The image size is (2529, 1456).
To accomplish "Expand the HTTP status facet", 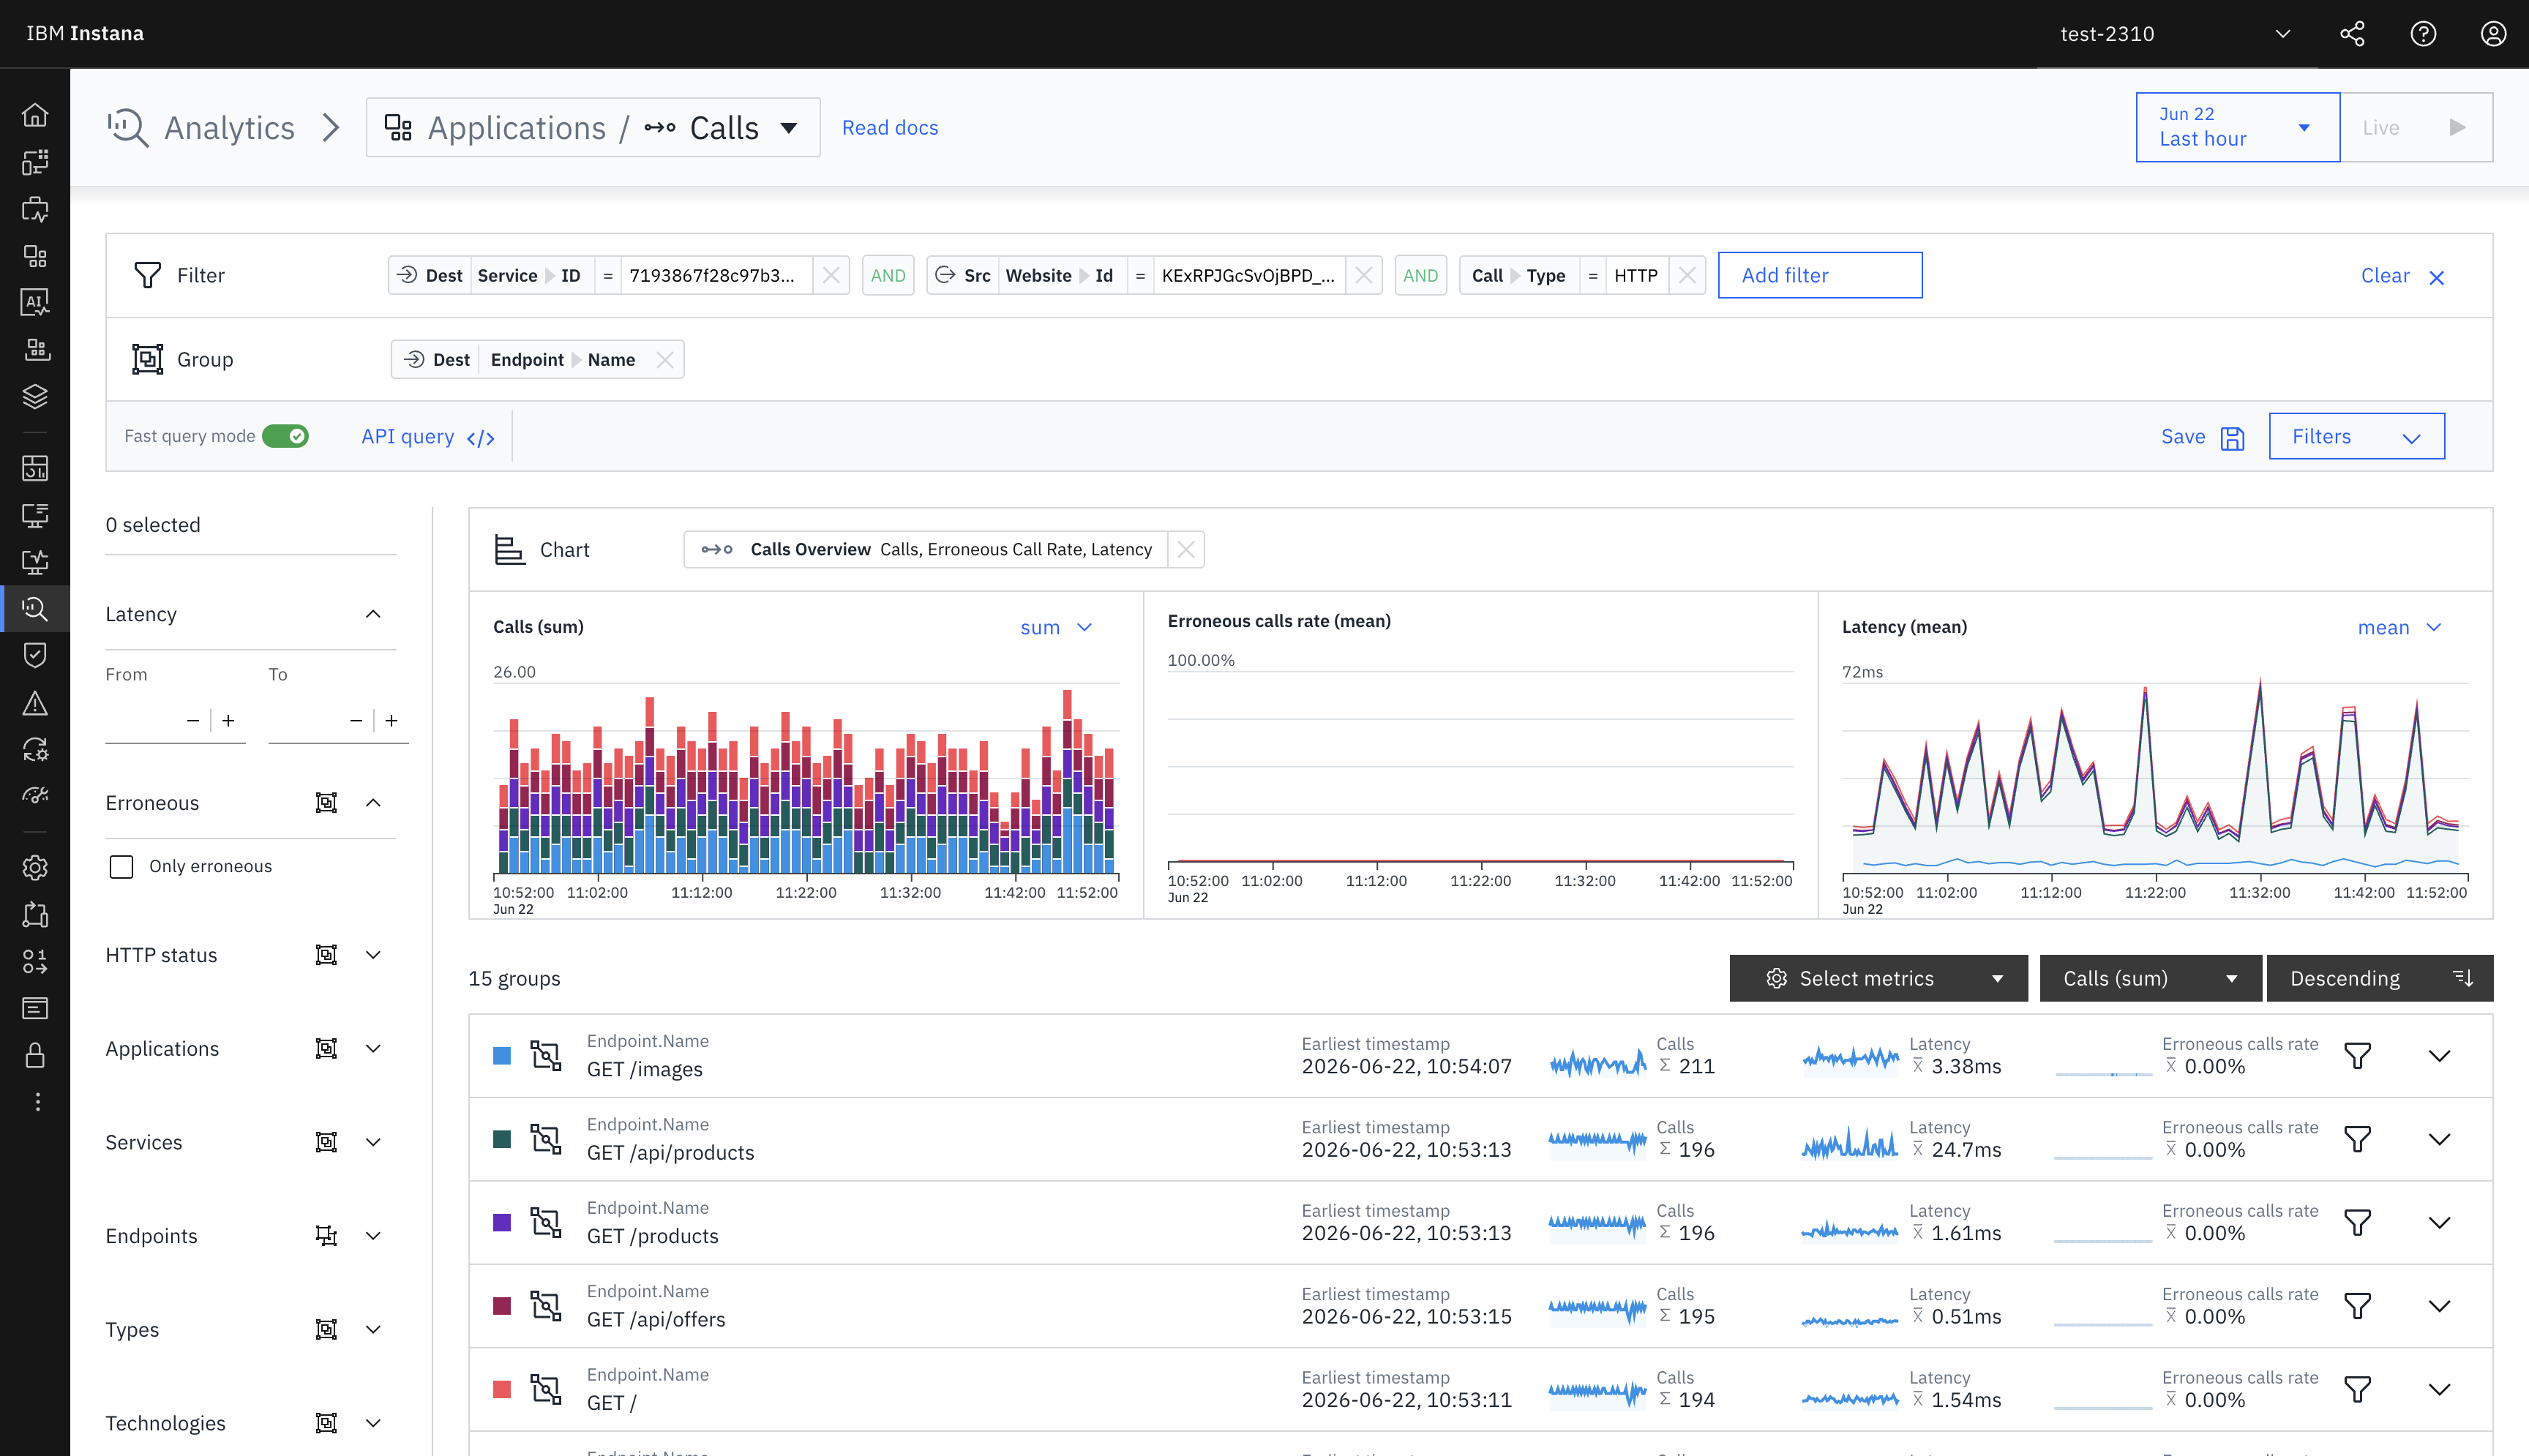I will click(373, 955).
